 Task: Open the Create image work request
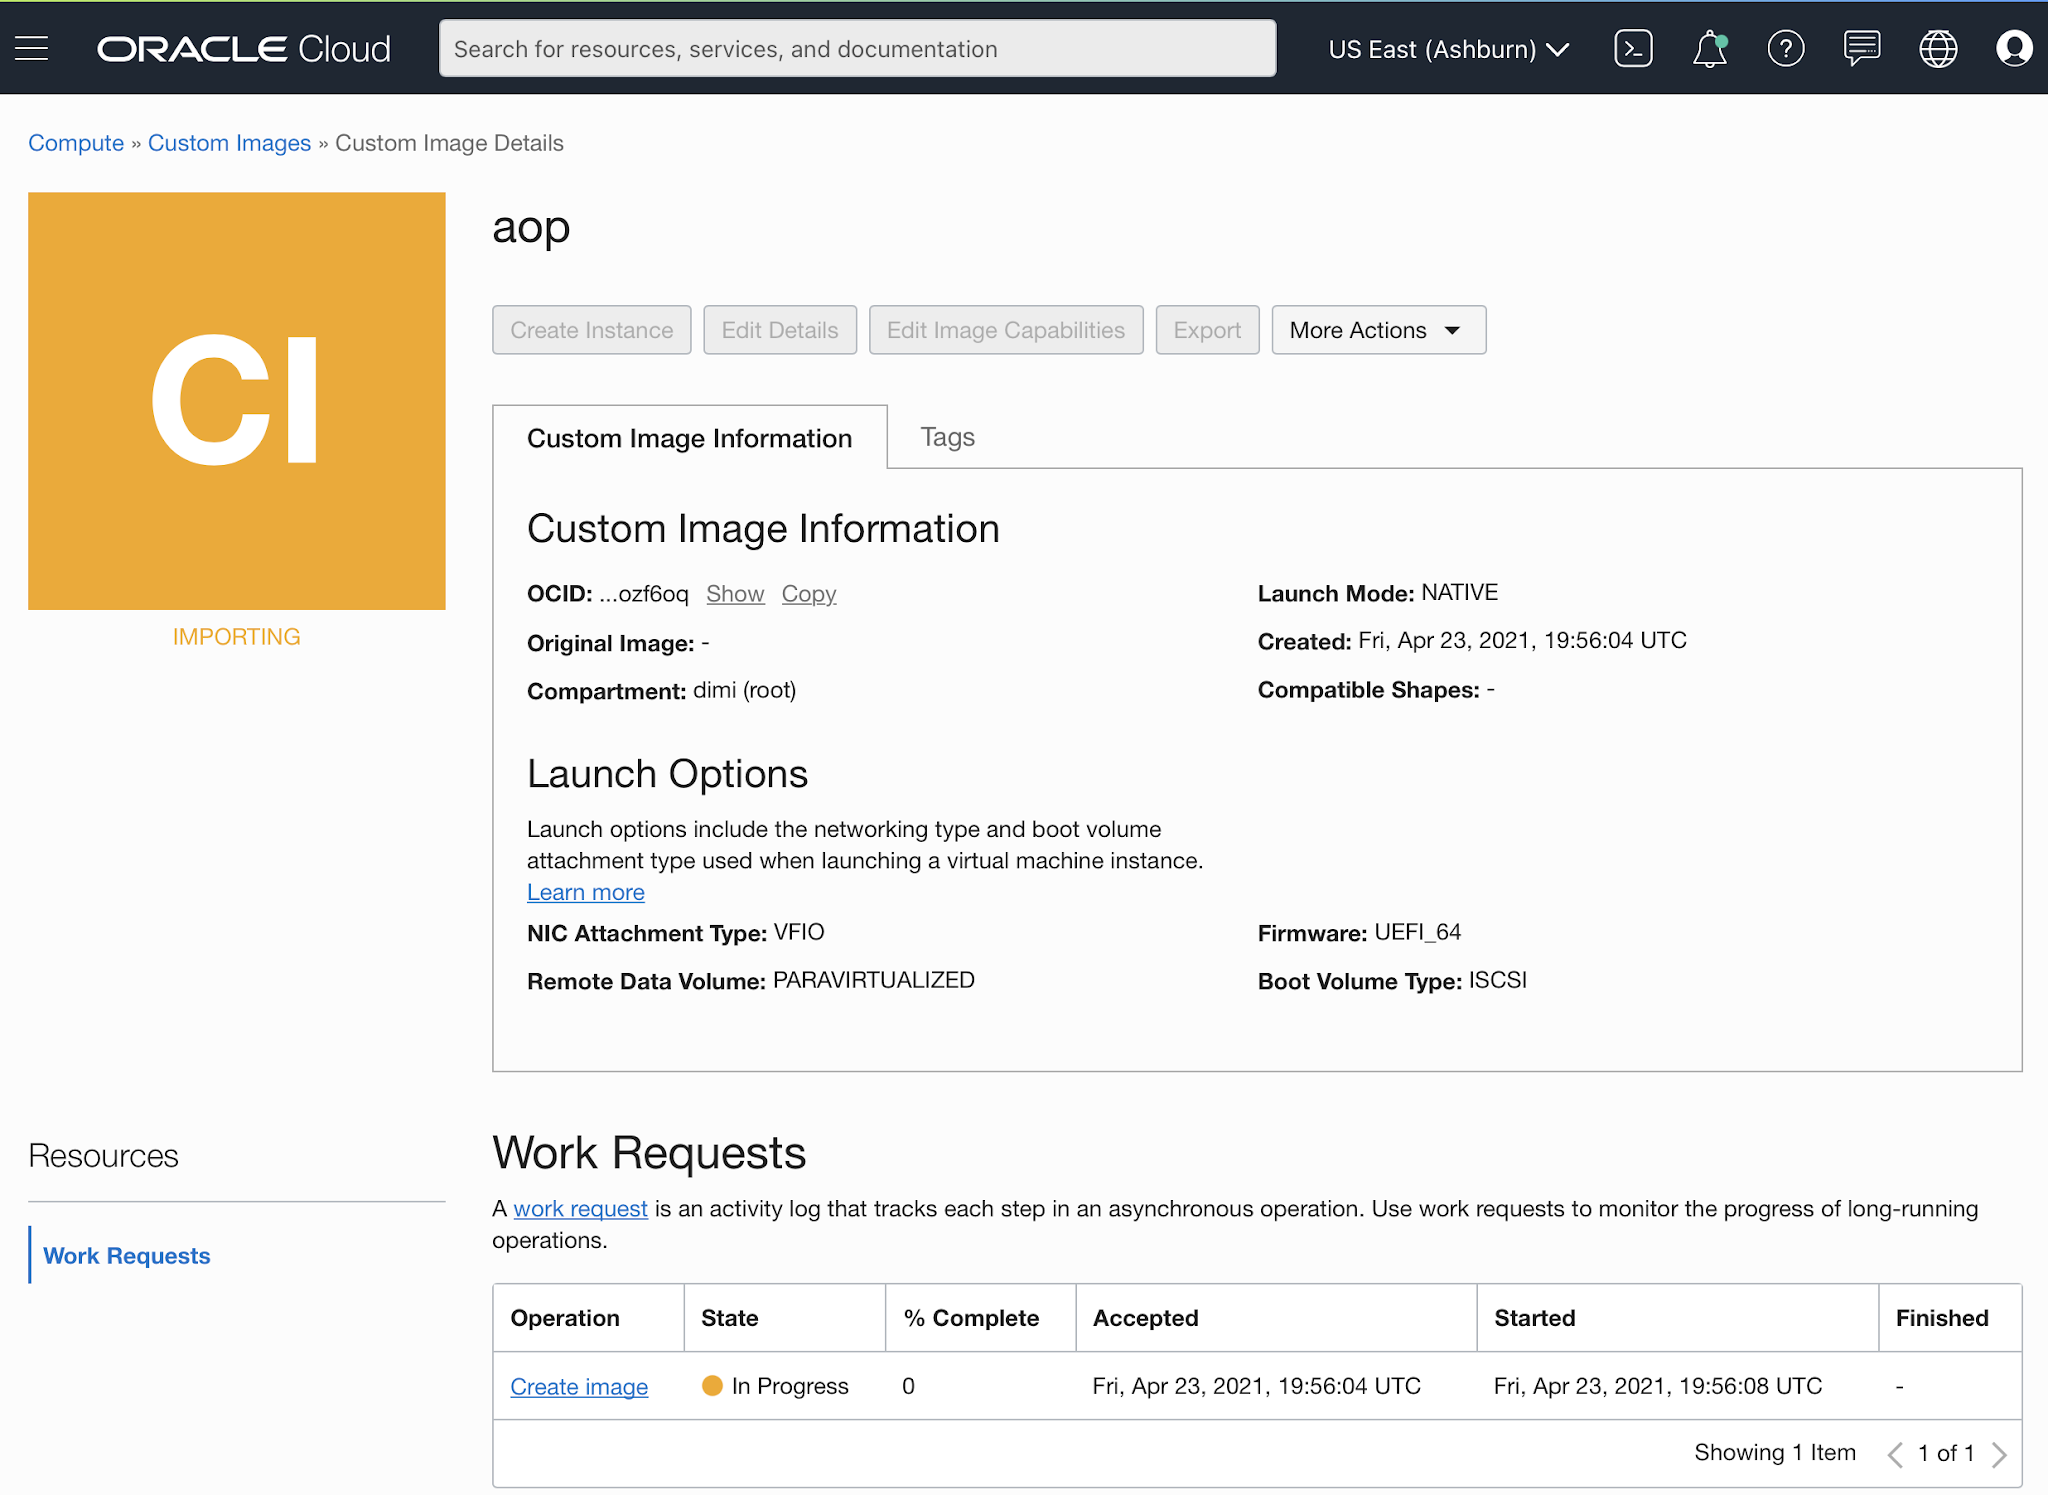579,1387
